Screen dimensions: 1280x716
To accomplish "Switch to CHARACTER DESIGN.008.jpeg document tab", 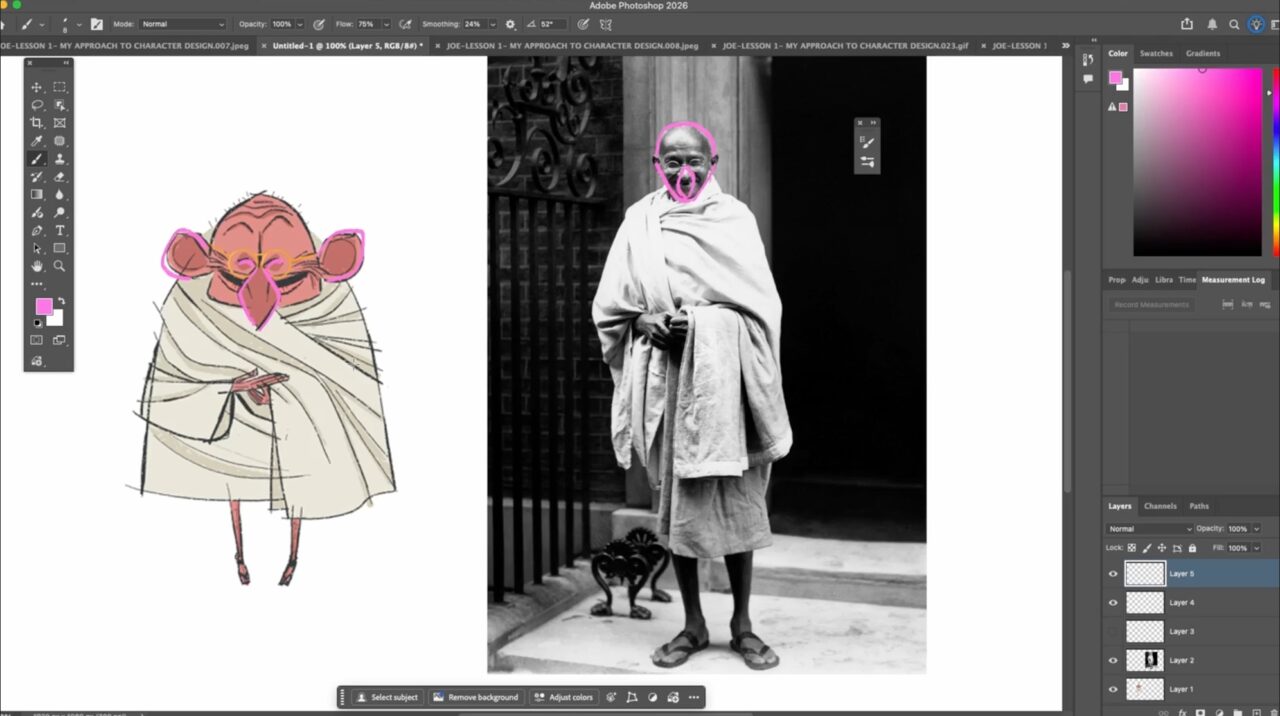I will [x=572, y=46].
